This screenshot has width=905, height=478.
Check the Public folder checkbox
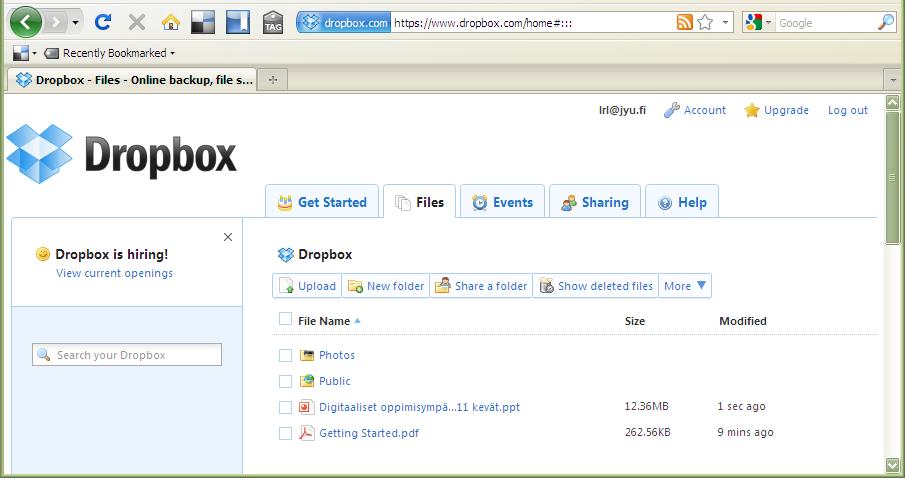[x=285, y=382]
